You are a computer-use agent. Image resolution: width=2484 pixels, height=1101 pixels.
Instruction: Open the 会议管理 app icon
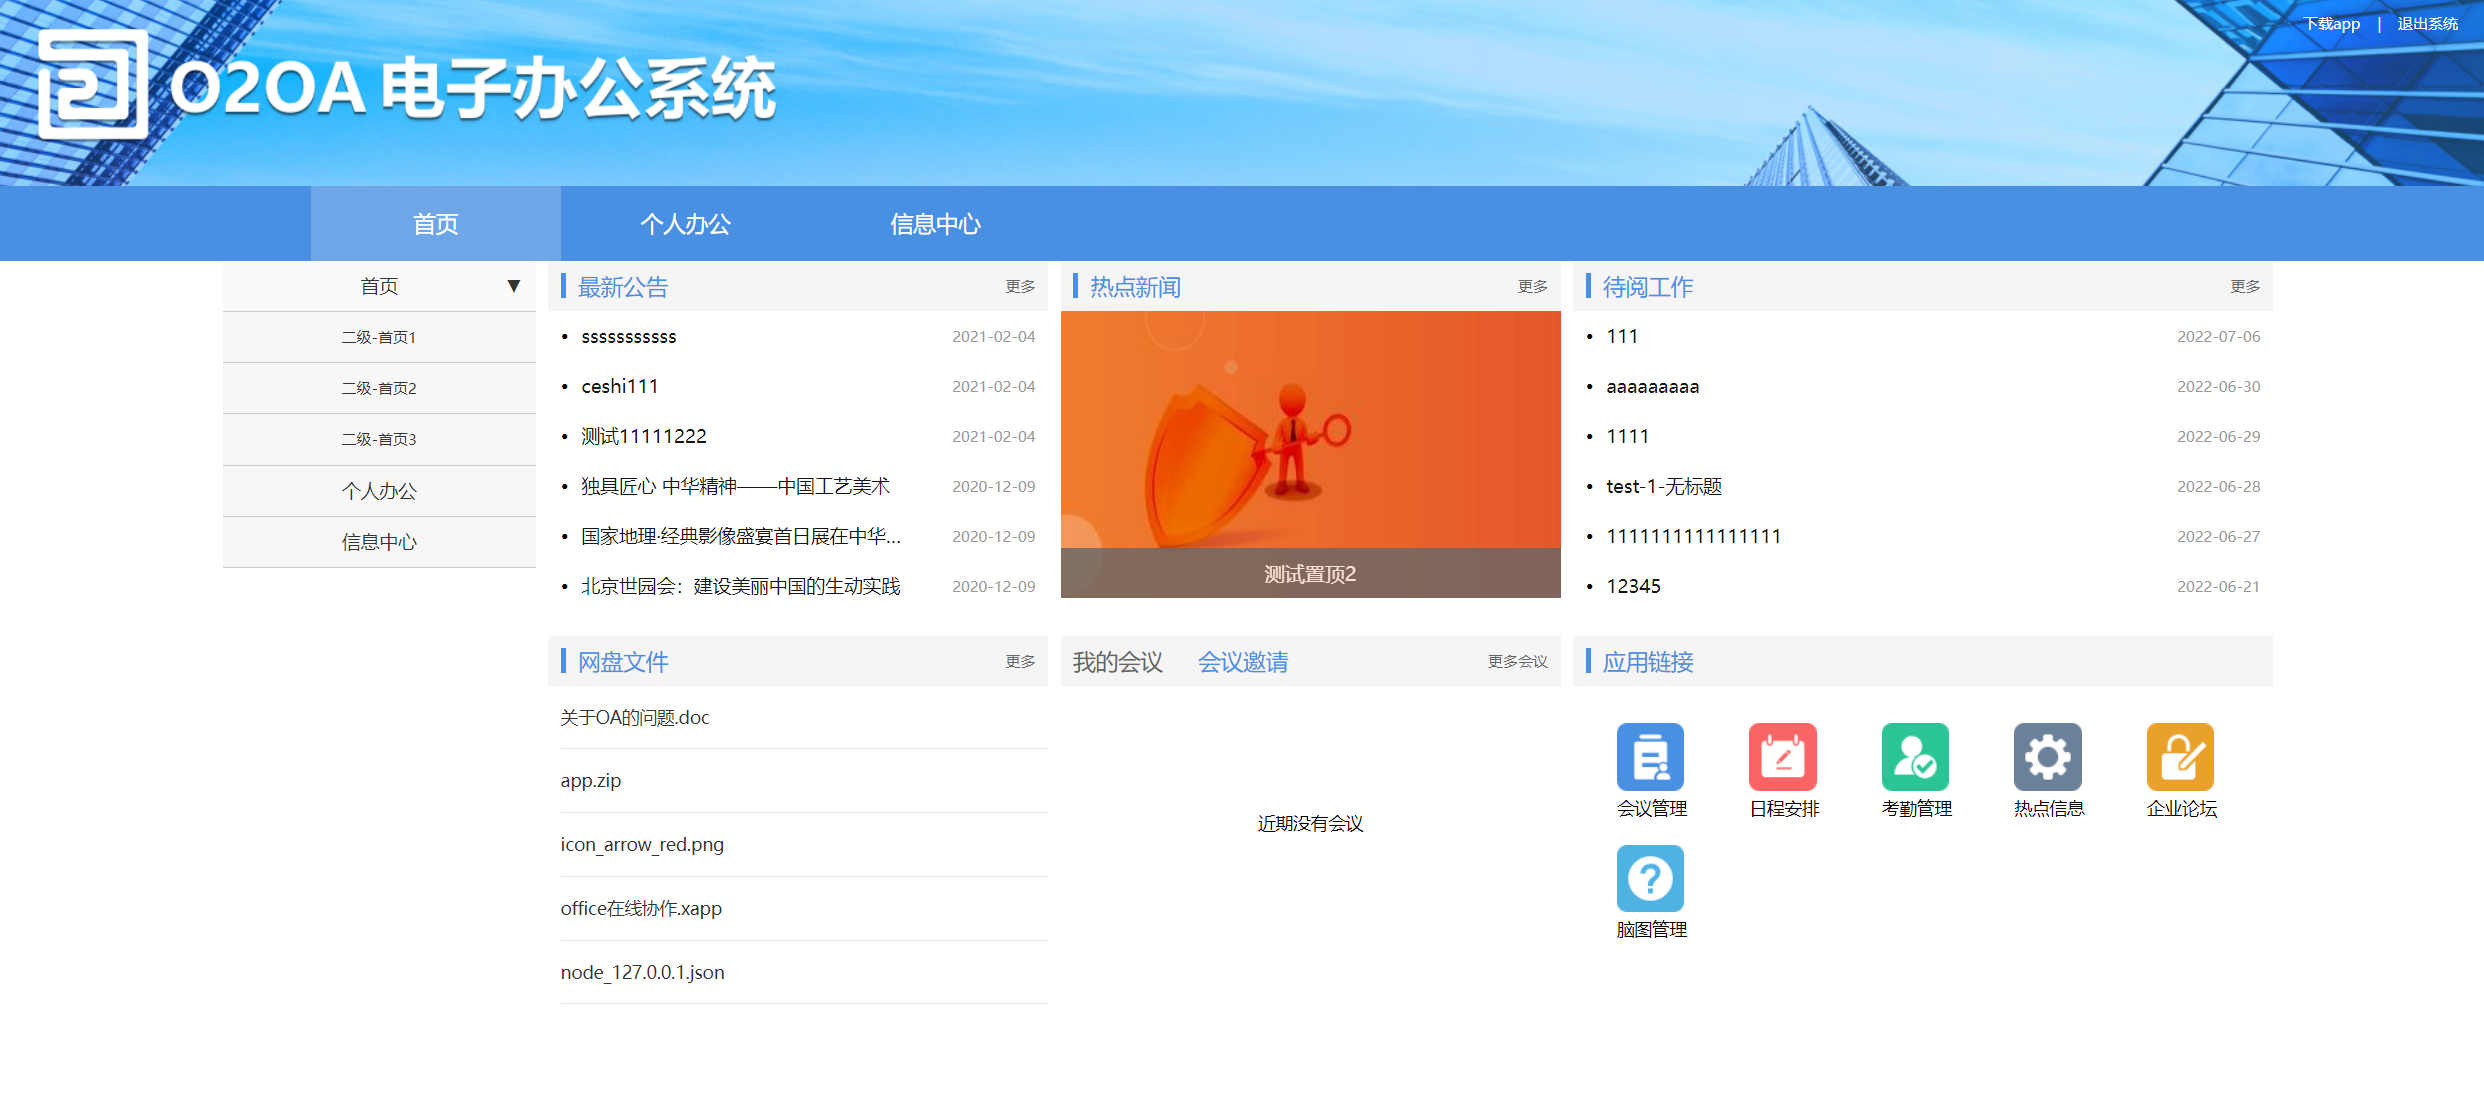(1650, 757)
